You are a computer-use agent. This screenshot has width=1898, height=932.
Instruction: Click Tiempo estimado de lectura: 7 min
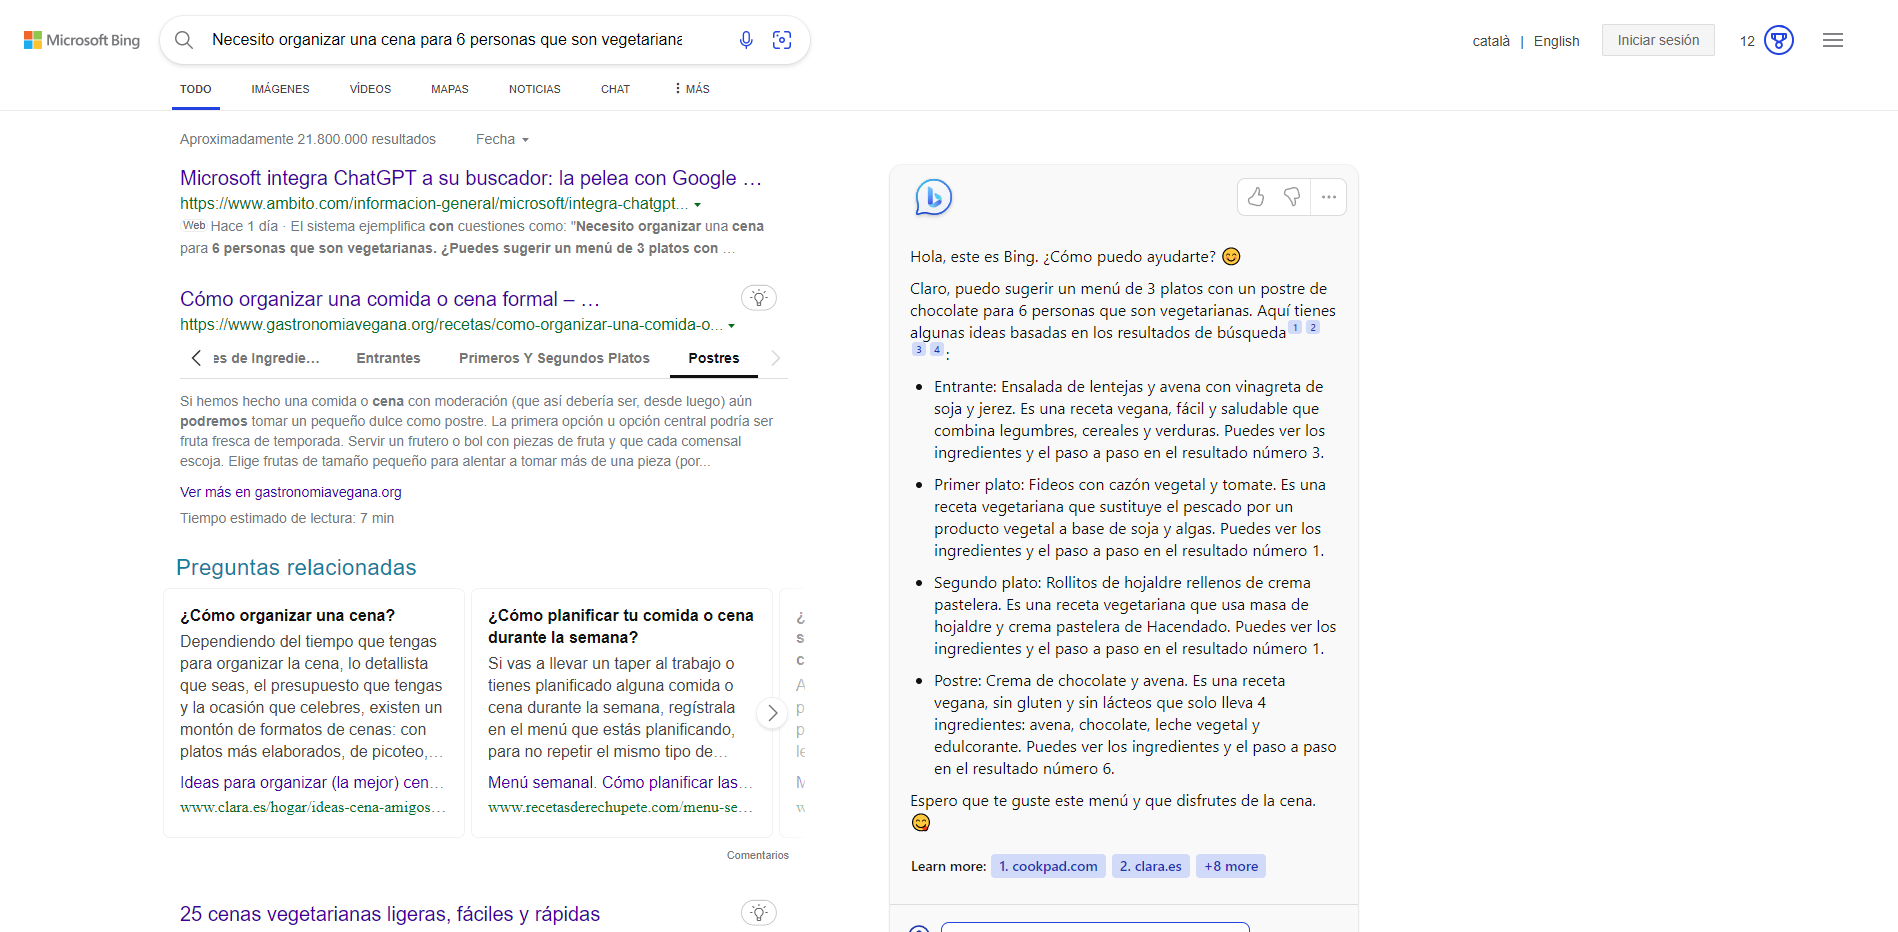point(287,518)
